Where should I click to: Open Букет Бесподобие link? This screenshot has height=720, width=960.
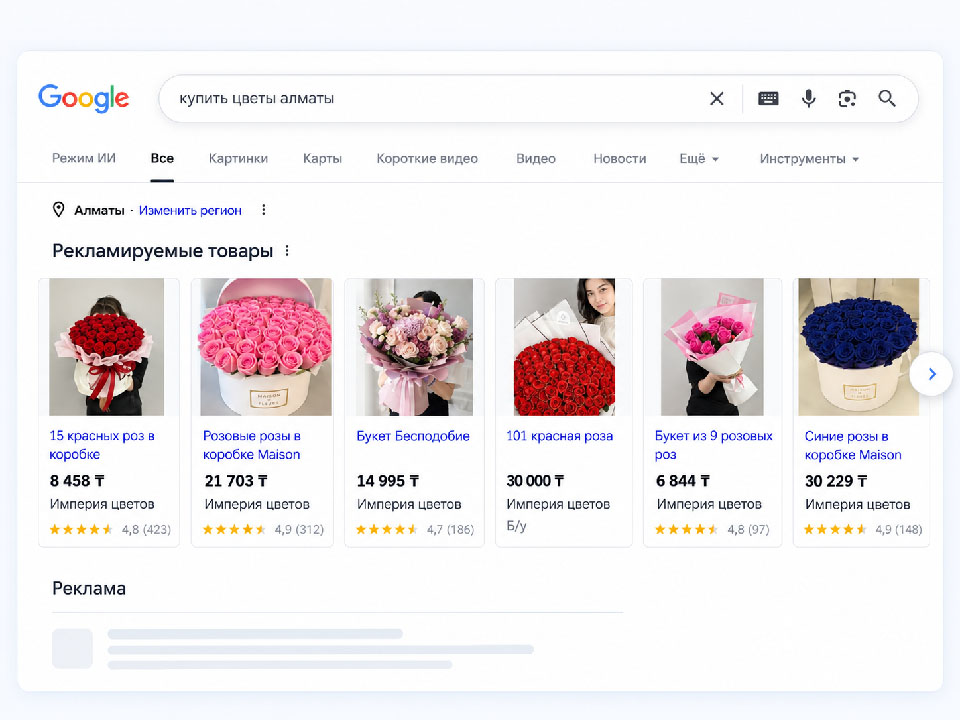[x=413, y=436]
